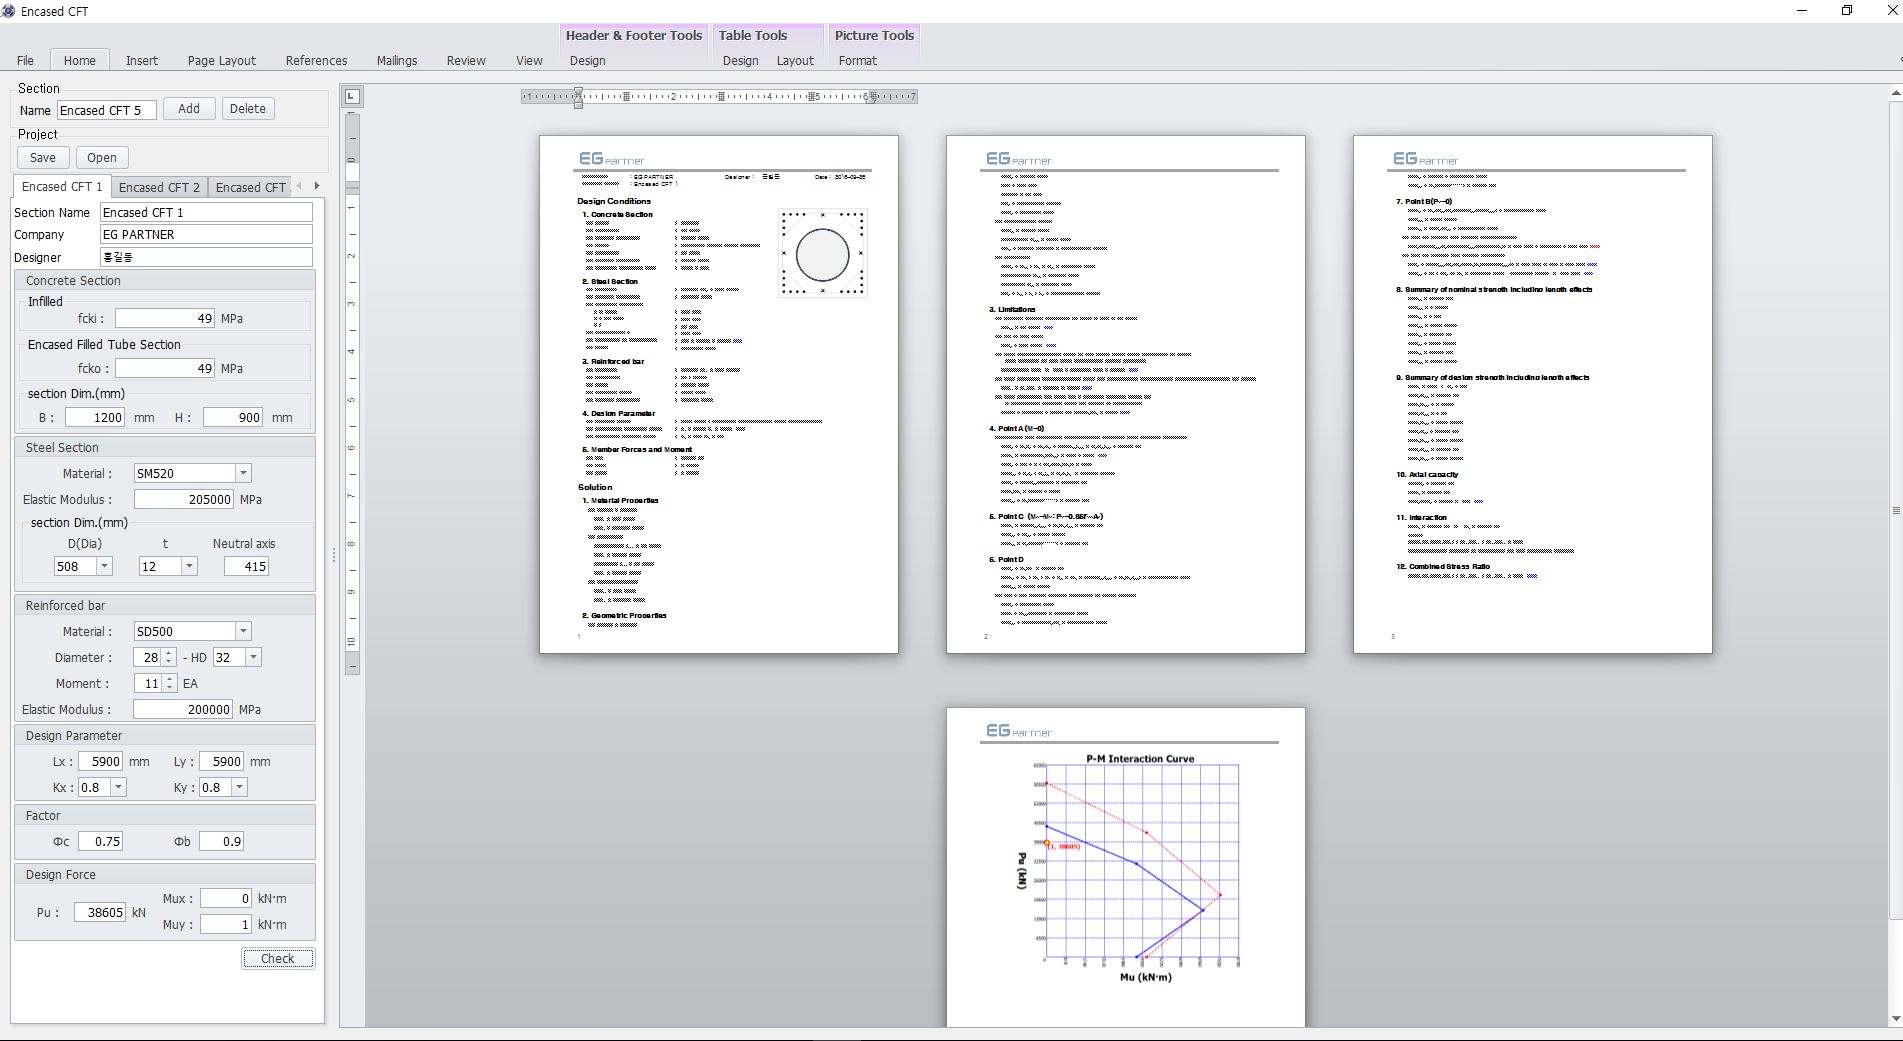Click the fcko 49 MPa field
Image resolution: width=1903 pixels, height=1041 pixels.
165,368
